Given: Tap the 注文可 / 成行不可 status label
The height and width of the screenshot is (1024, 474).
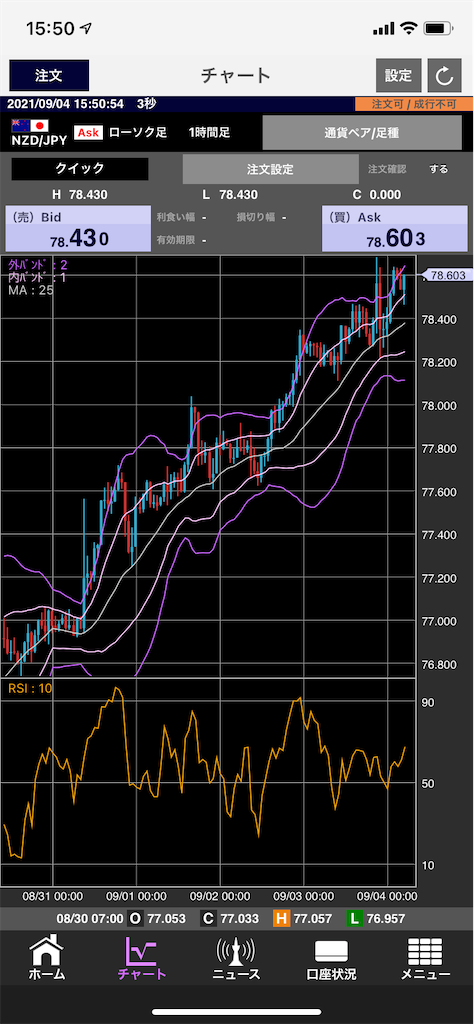Looking at the screenshot, I should pyautogui.click(x=414, y=104).
